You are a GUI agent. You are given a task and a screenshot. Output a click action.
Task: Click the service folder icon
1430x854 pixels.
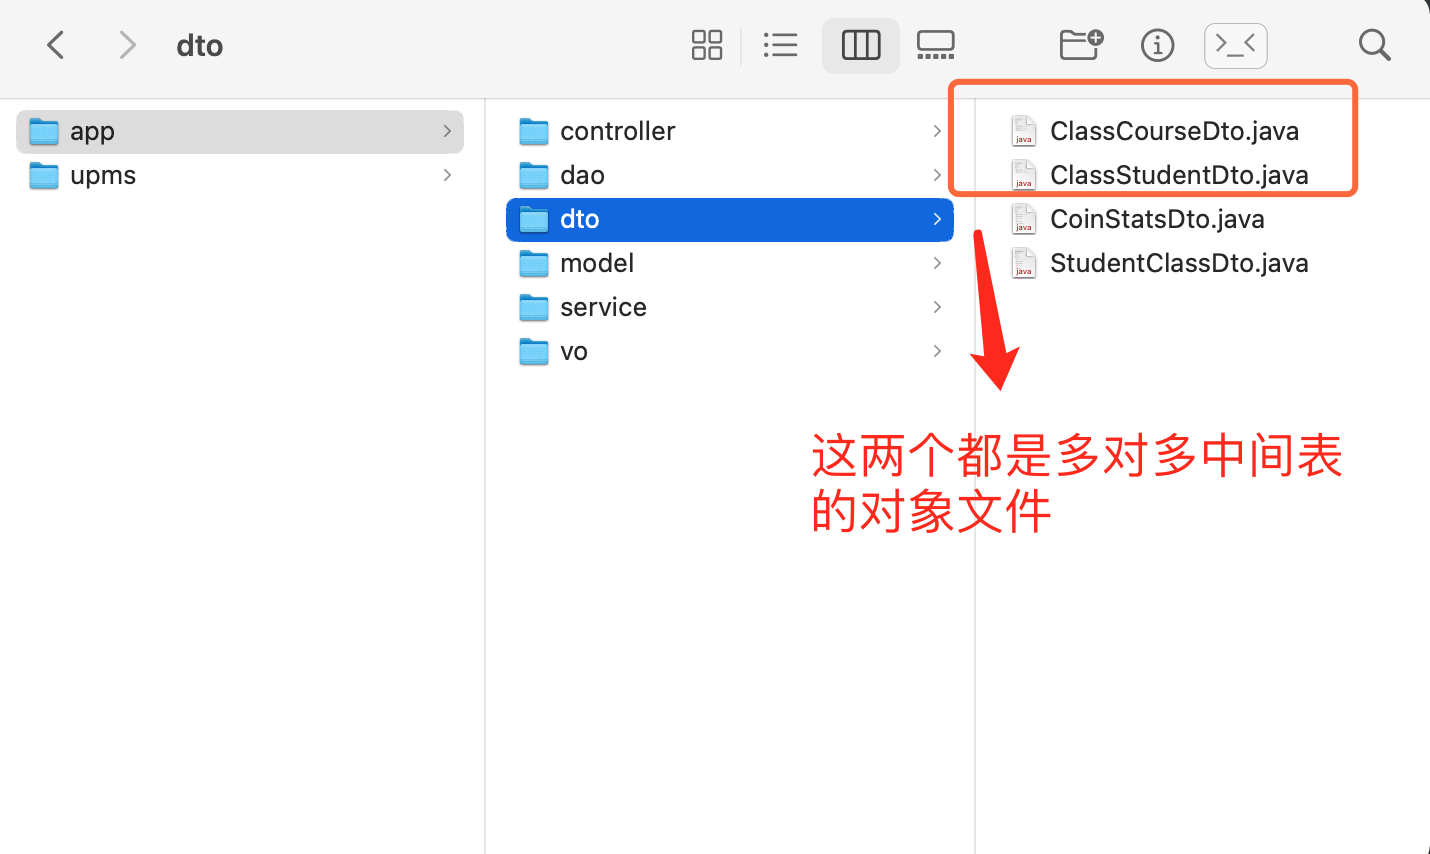(534, 307)
